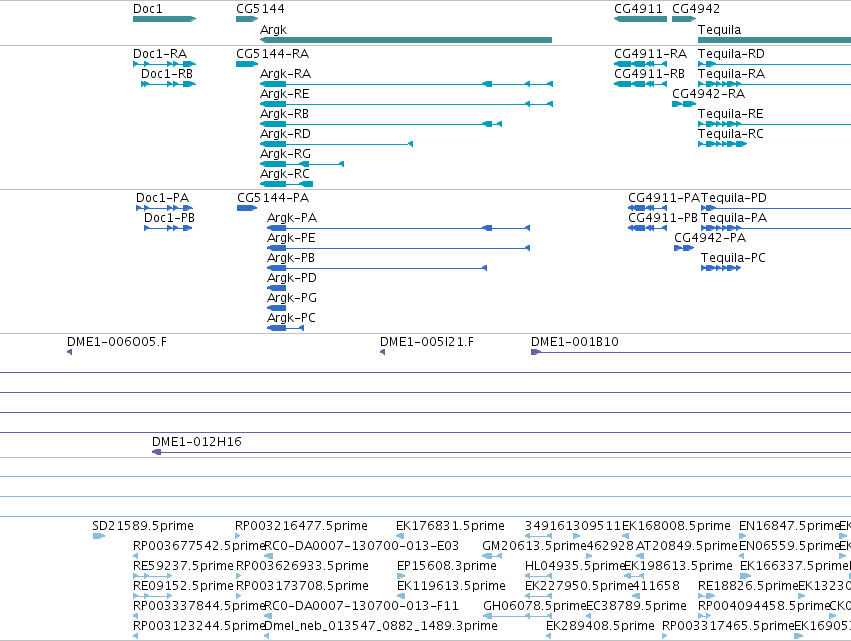Open the Argk-PC protein label

291,319
